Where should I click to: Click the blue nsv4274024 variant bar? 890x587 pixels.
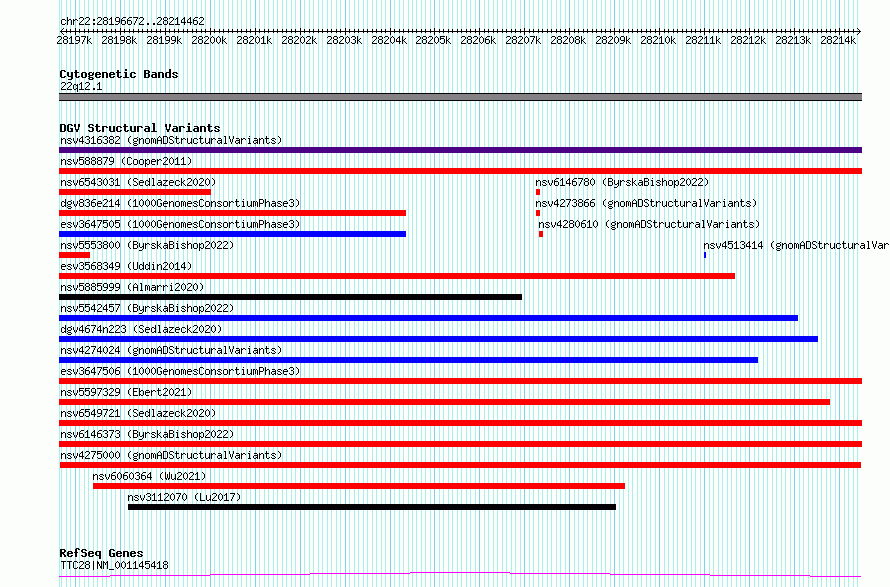[409, 360]
